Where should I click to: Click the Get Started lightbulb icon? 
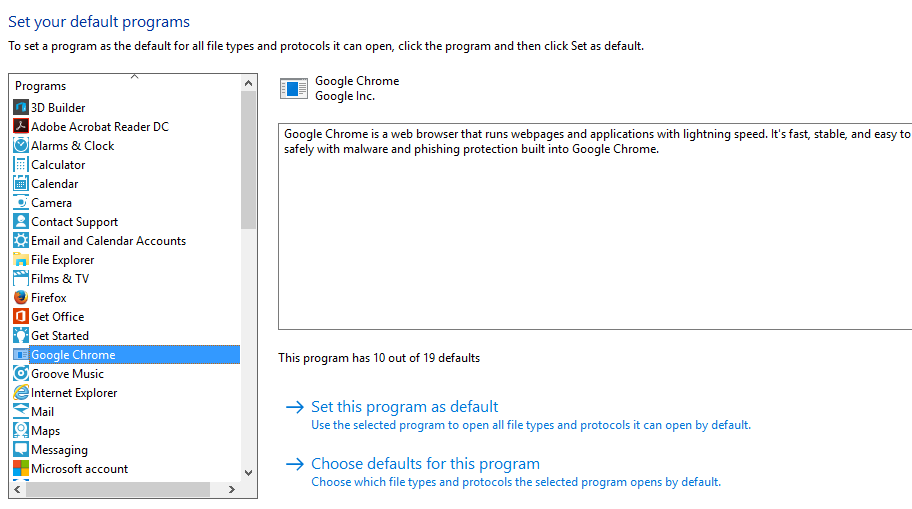21,336
